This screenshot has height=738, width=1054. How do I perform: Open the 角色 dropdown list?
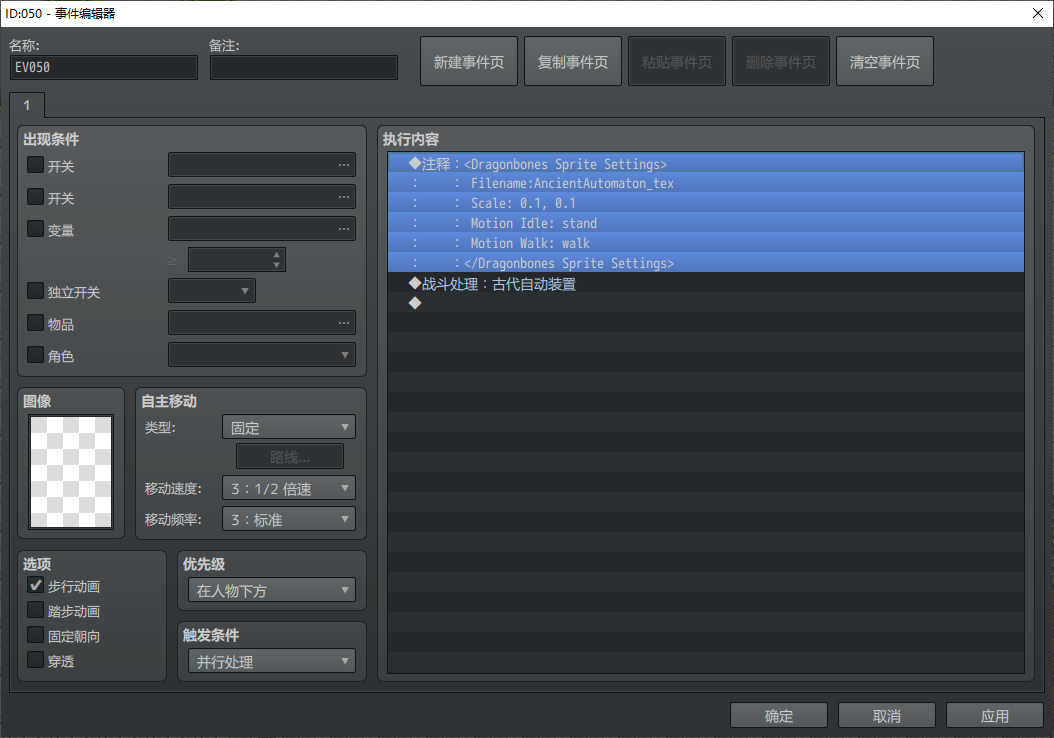261,354
